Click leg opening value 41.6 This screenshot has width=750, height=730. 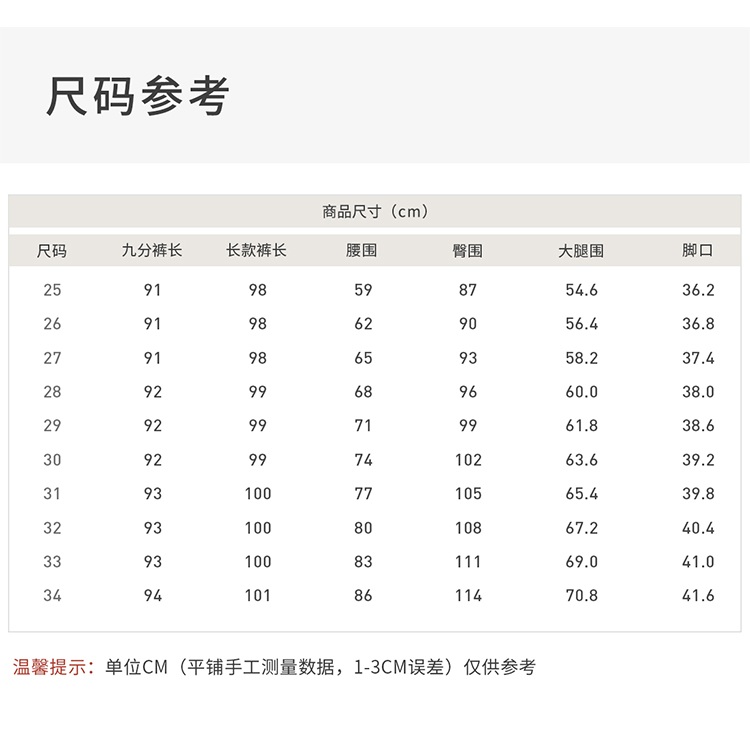tap(698, 596)
